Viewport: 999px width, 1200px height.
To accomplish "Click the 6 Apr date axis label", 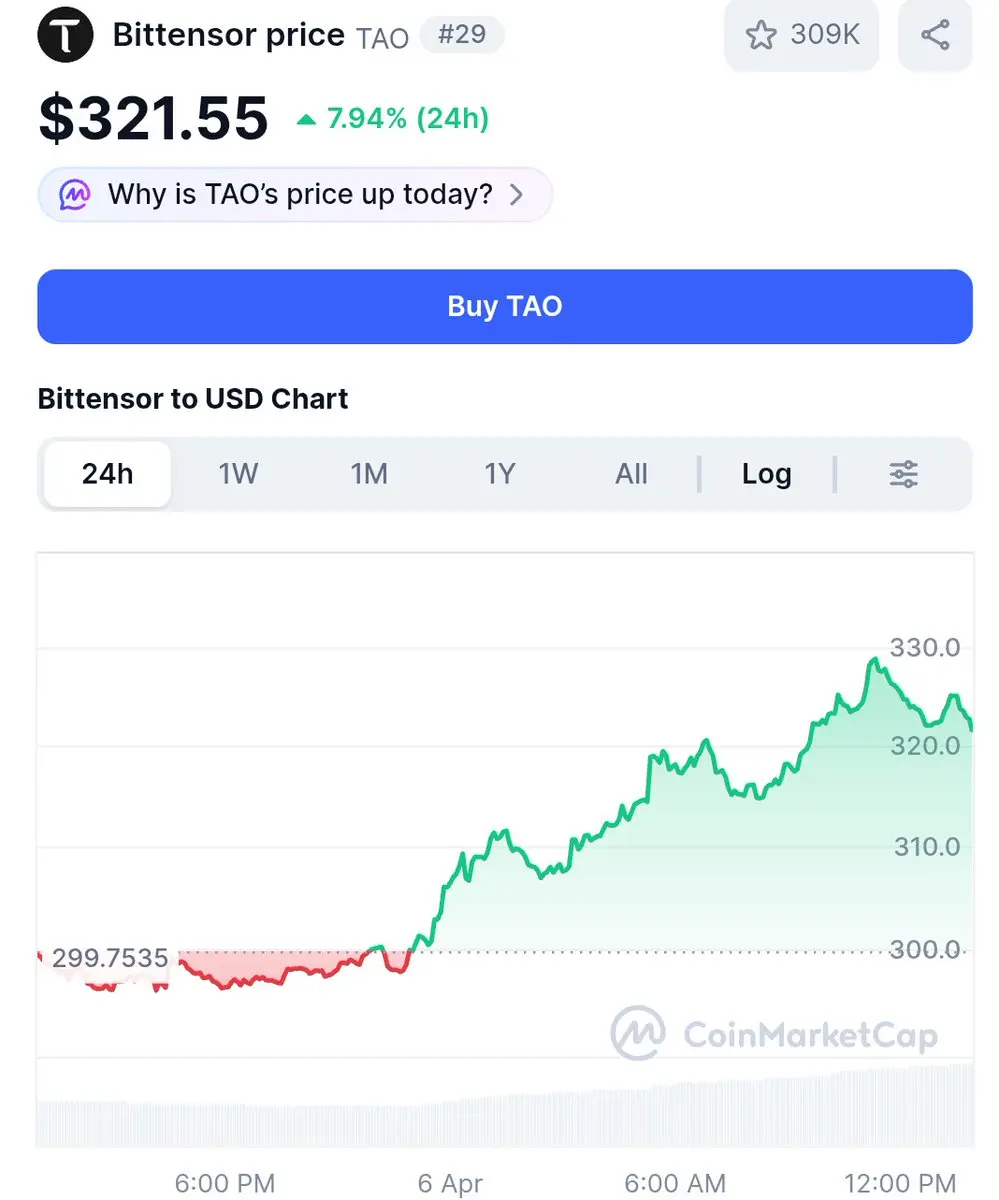I will (x=450, y=1184).
